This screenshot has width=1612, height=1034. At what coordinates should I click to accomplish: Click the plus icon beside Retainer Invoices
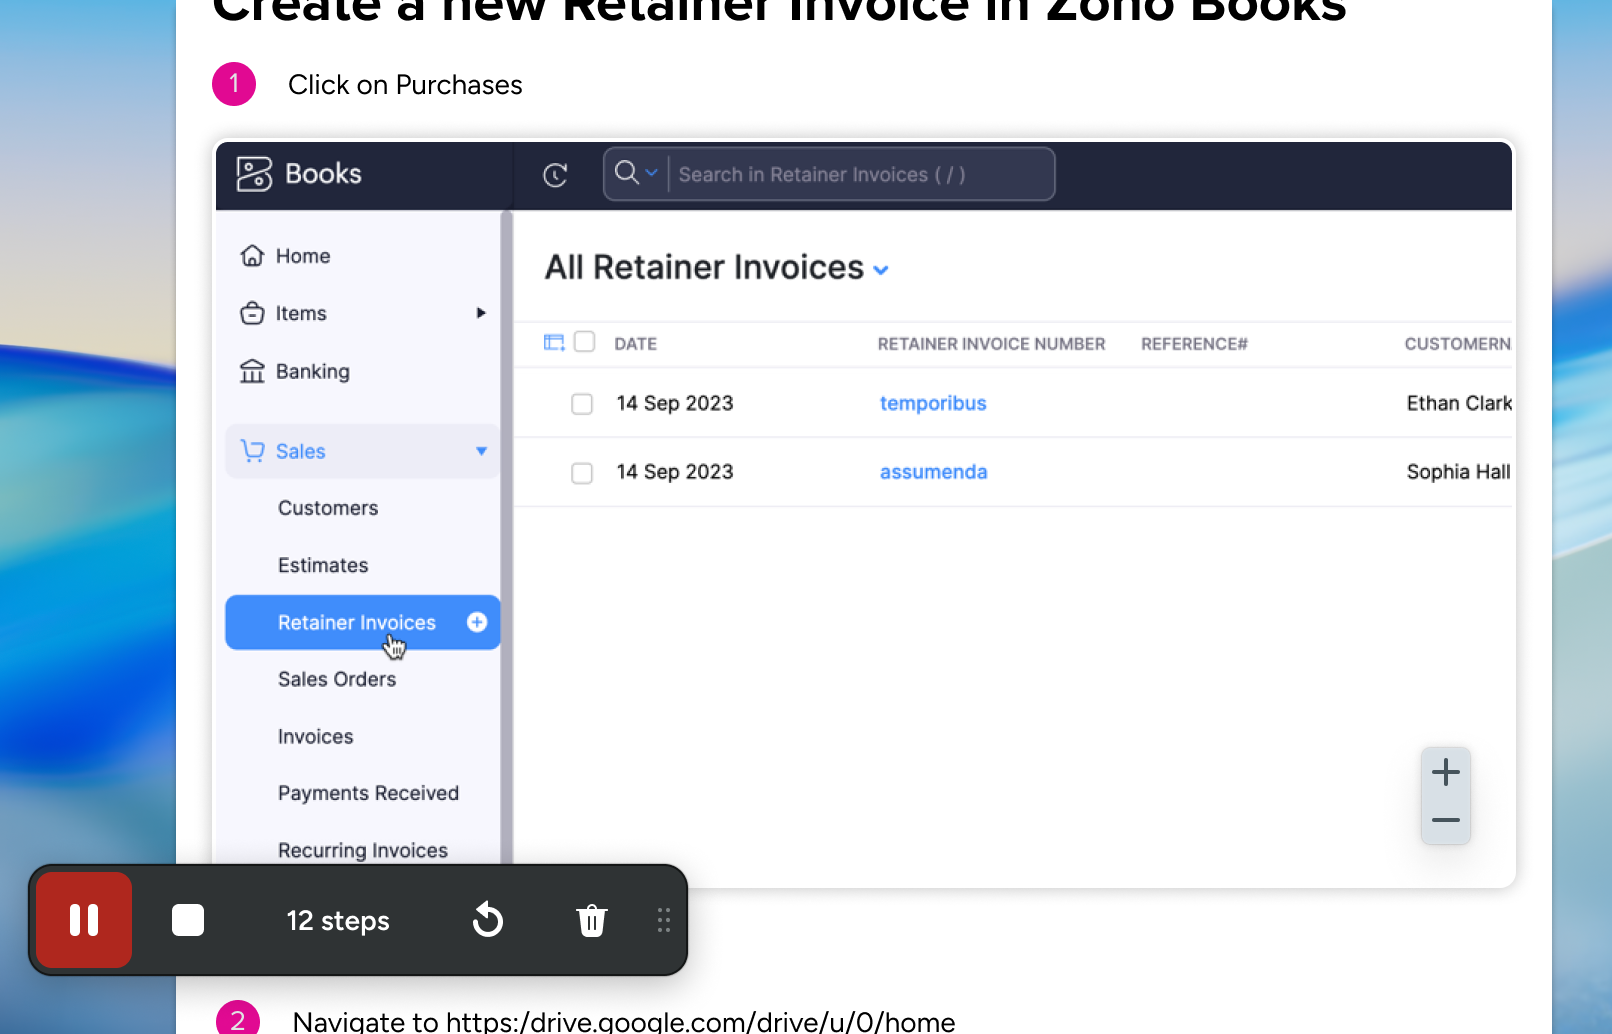(x=477, y=622)
